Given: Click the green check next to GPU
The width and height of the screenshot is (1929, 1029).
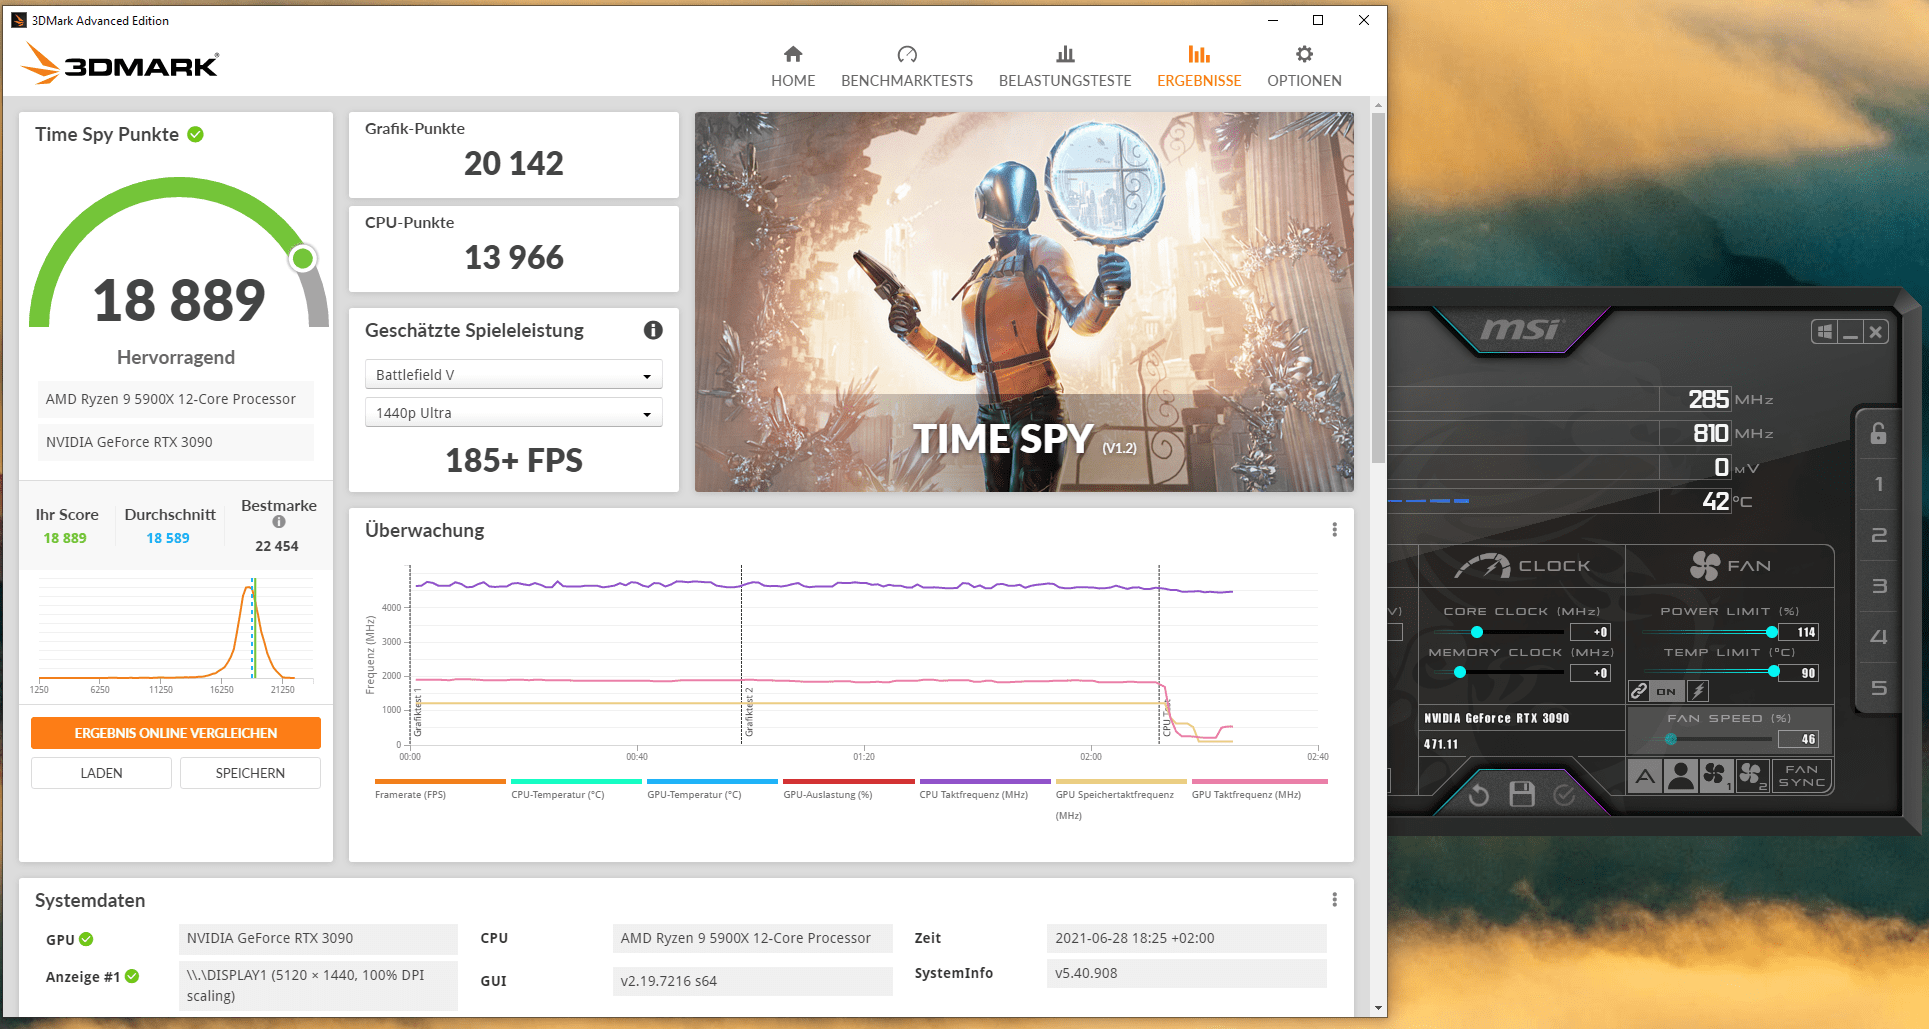Looking at the screenshot, I should point(86,939).
